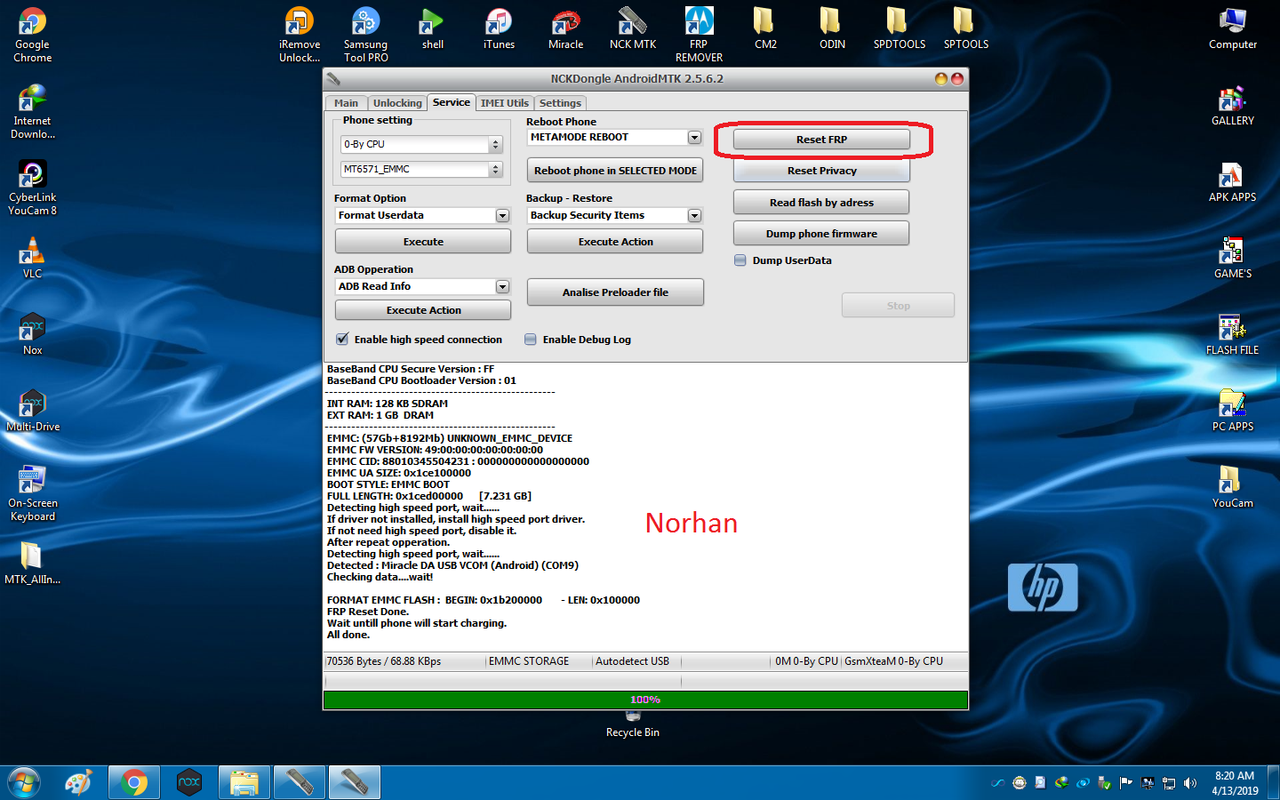The width and height of the screenshot is (1280, 800).
Task: Click Execute Action under ADB Opperation
Action: (x=423, y=310)
